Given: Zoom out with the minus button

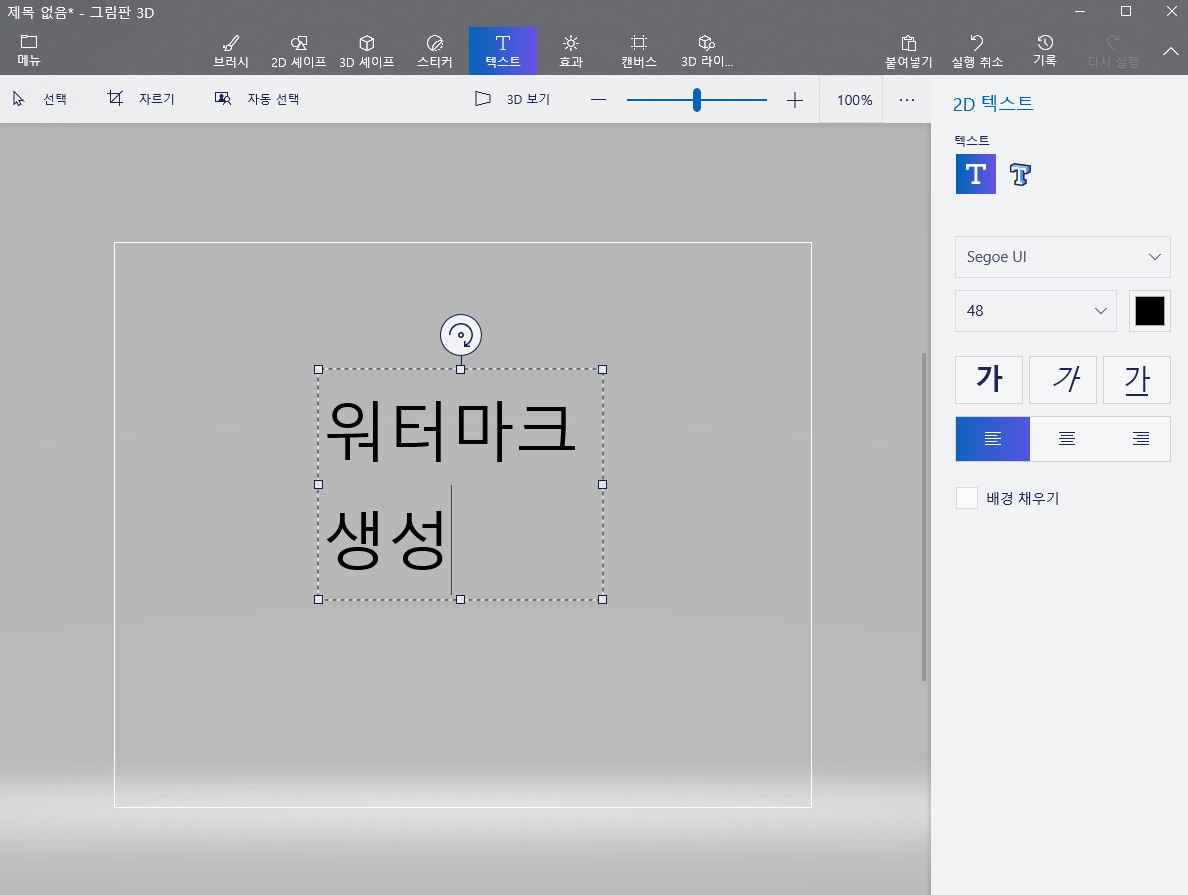Looking at the screenshot, I should (599, 100).
